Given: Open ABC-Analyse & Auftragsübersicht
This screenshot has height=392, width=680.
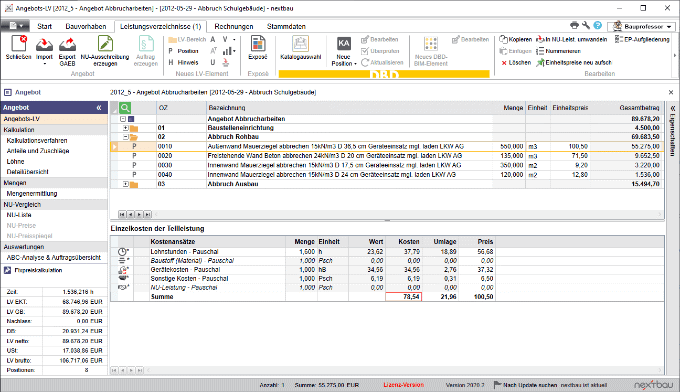Looking at the screenshot, I should (54, 258).
